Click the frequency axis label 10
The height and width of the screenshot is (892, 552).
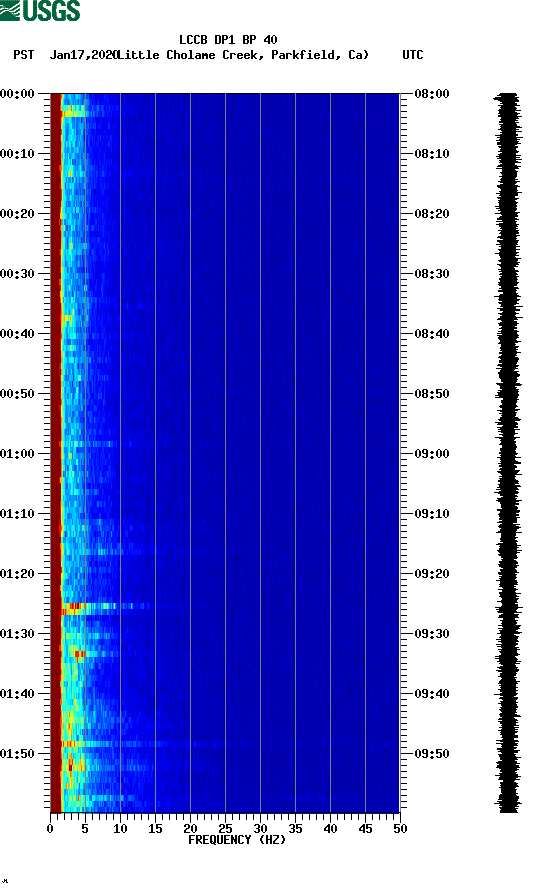tap(120, 829)
